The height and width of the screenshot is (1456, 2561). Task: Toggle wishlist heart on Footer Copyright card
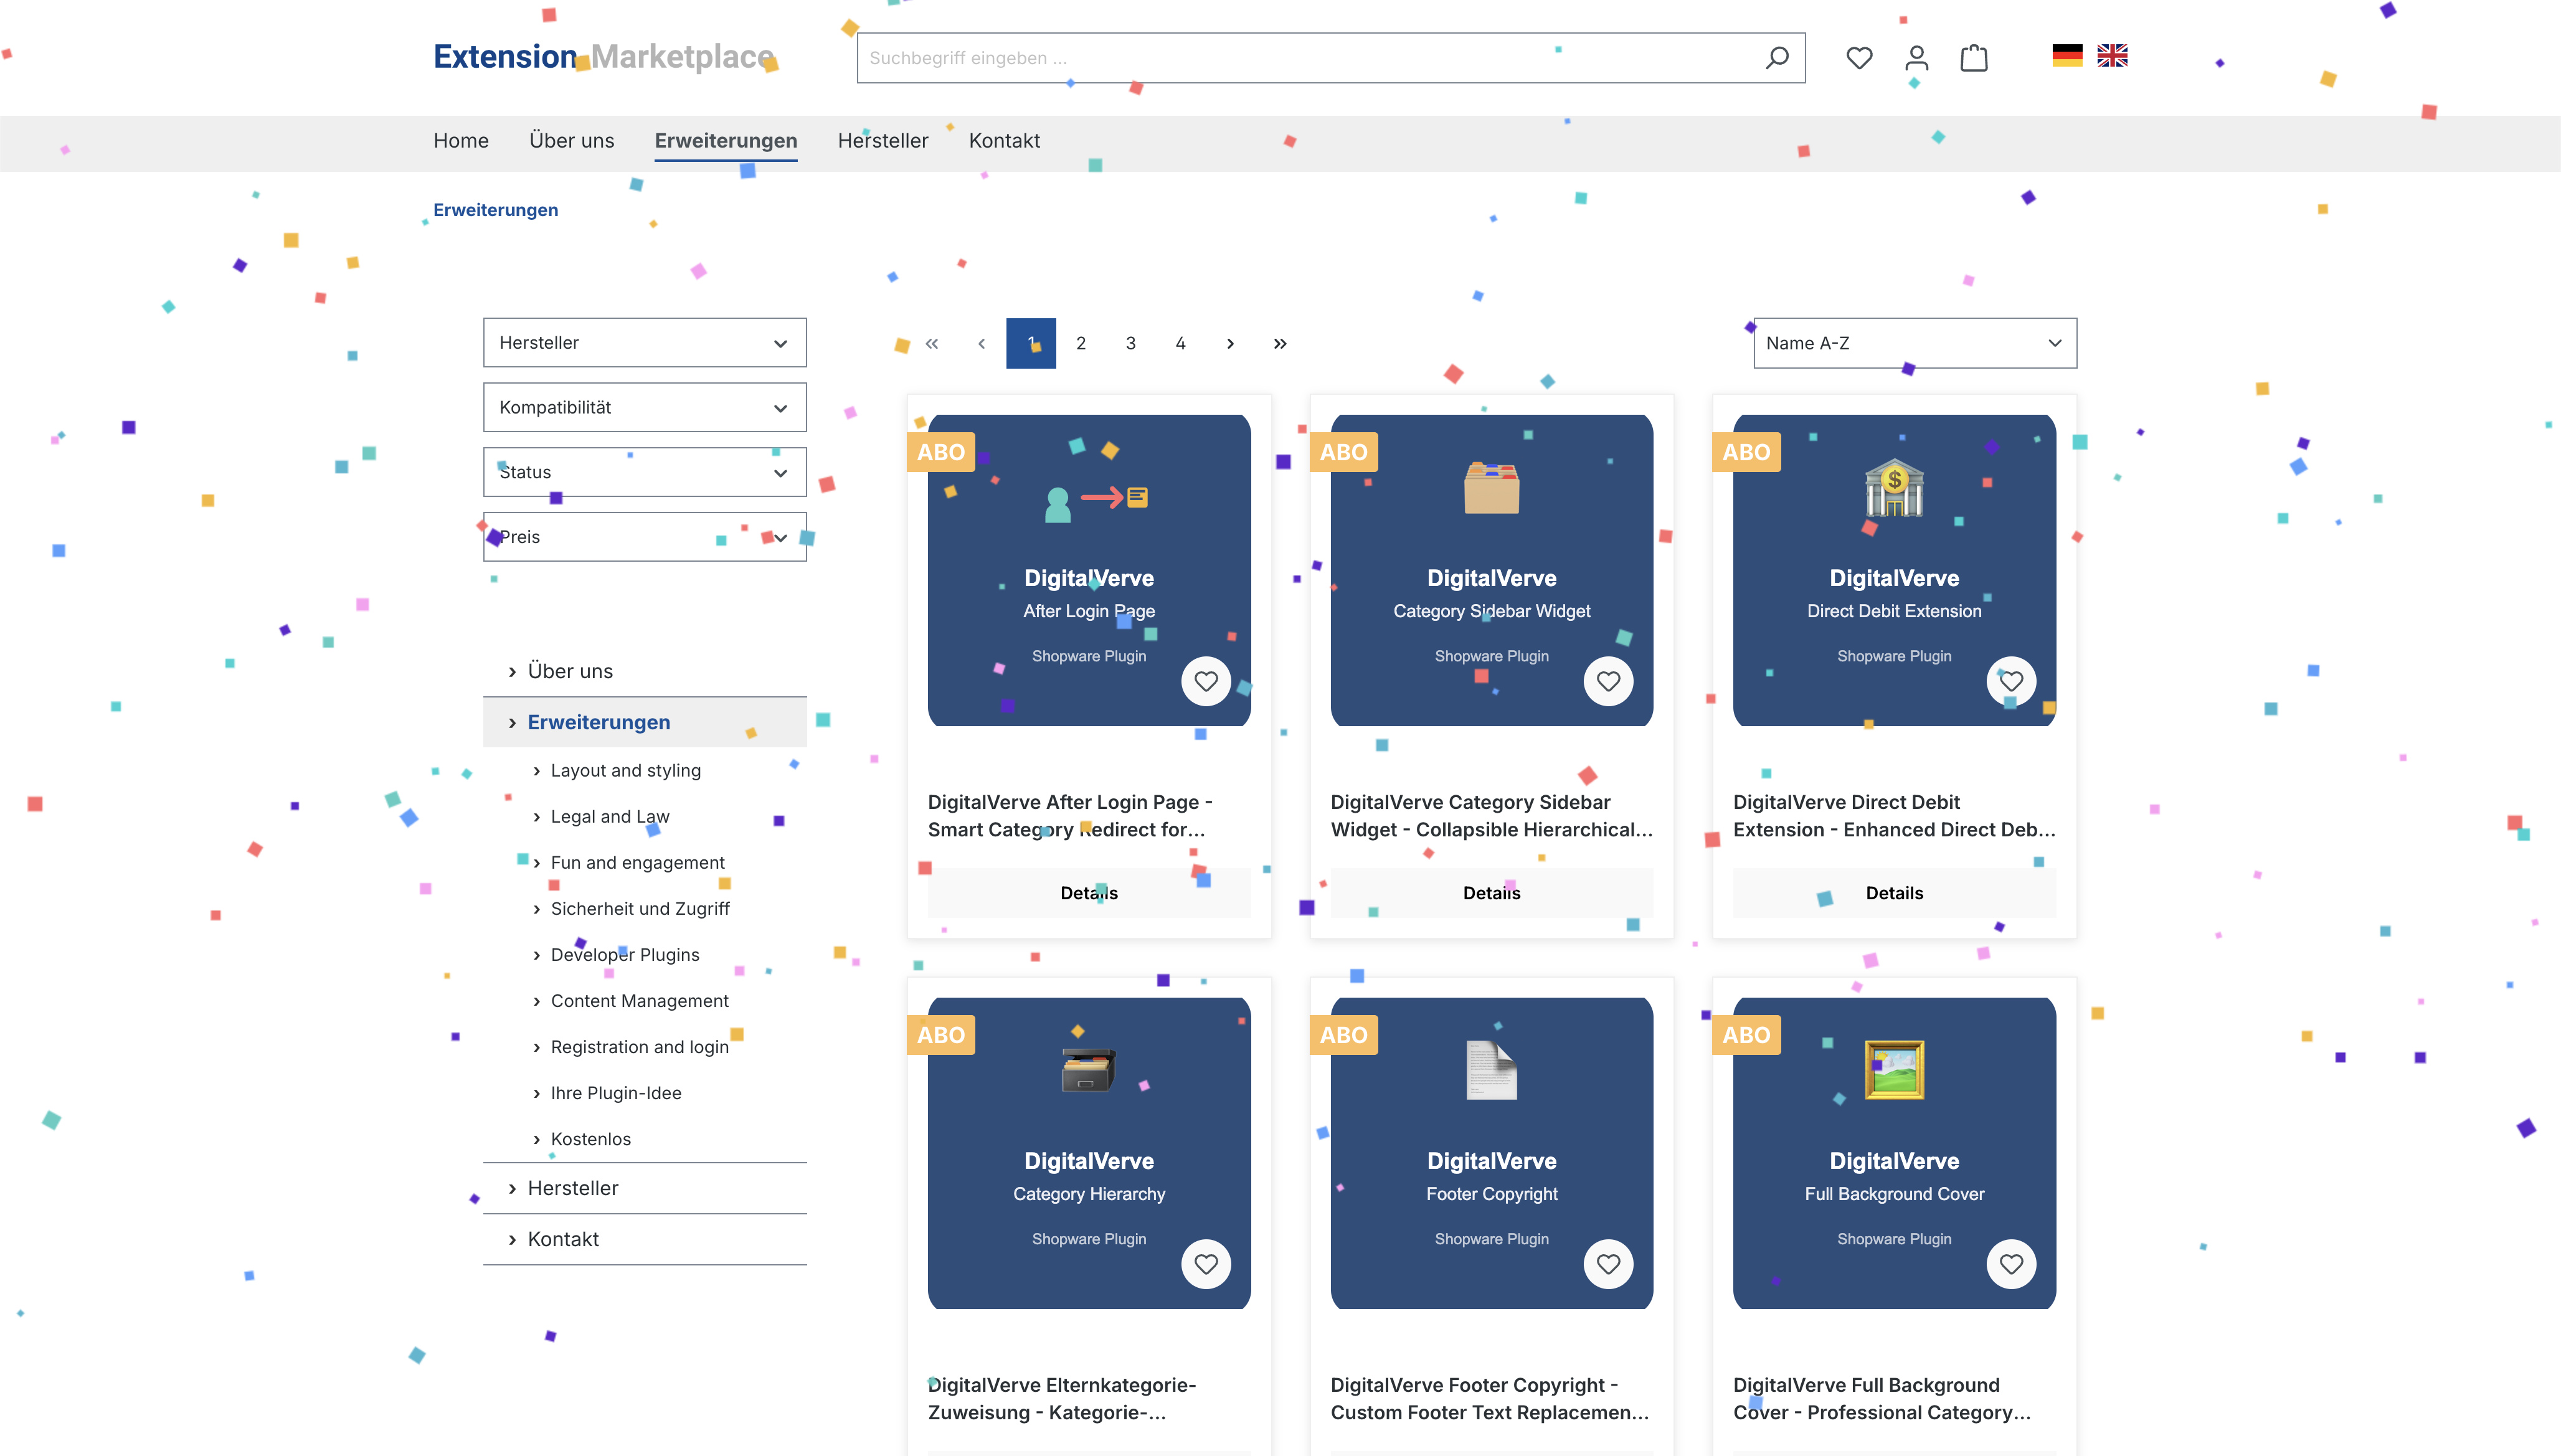(1608, 1264)
